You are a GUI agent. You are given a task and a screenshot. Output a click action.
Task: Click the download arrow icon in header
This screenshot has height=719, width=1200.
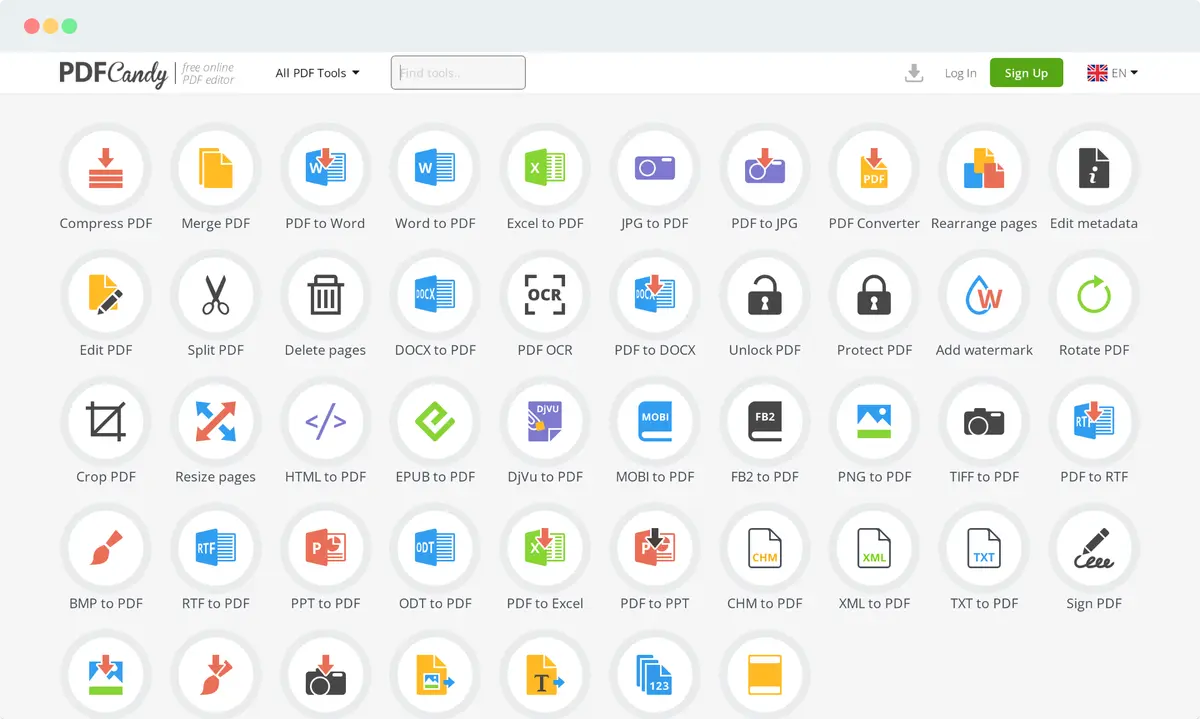point(913,73)
